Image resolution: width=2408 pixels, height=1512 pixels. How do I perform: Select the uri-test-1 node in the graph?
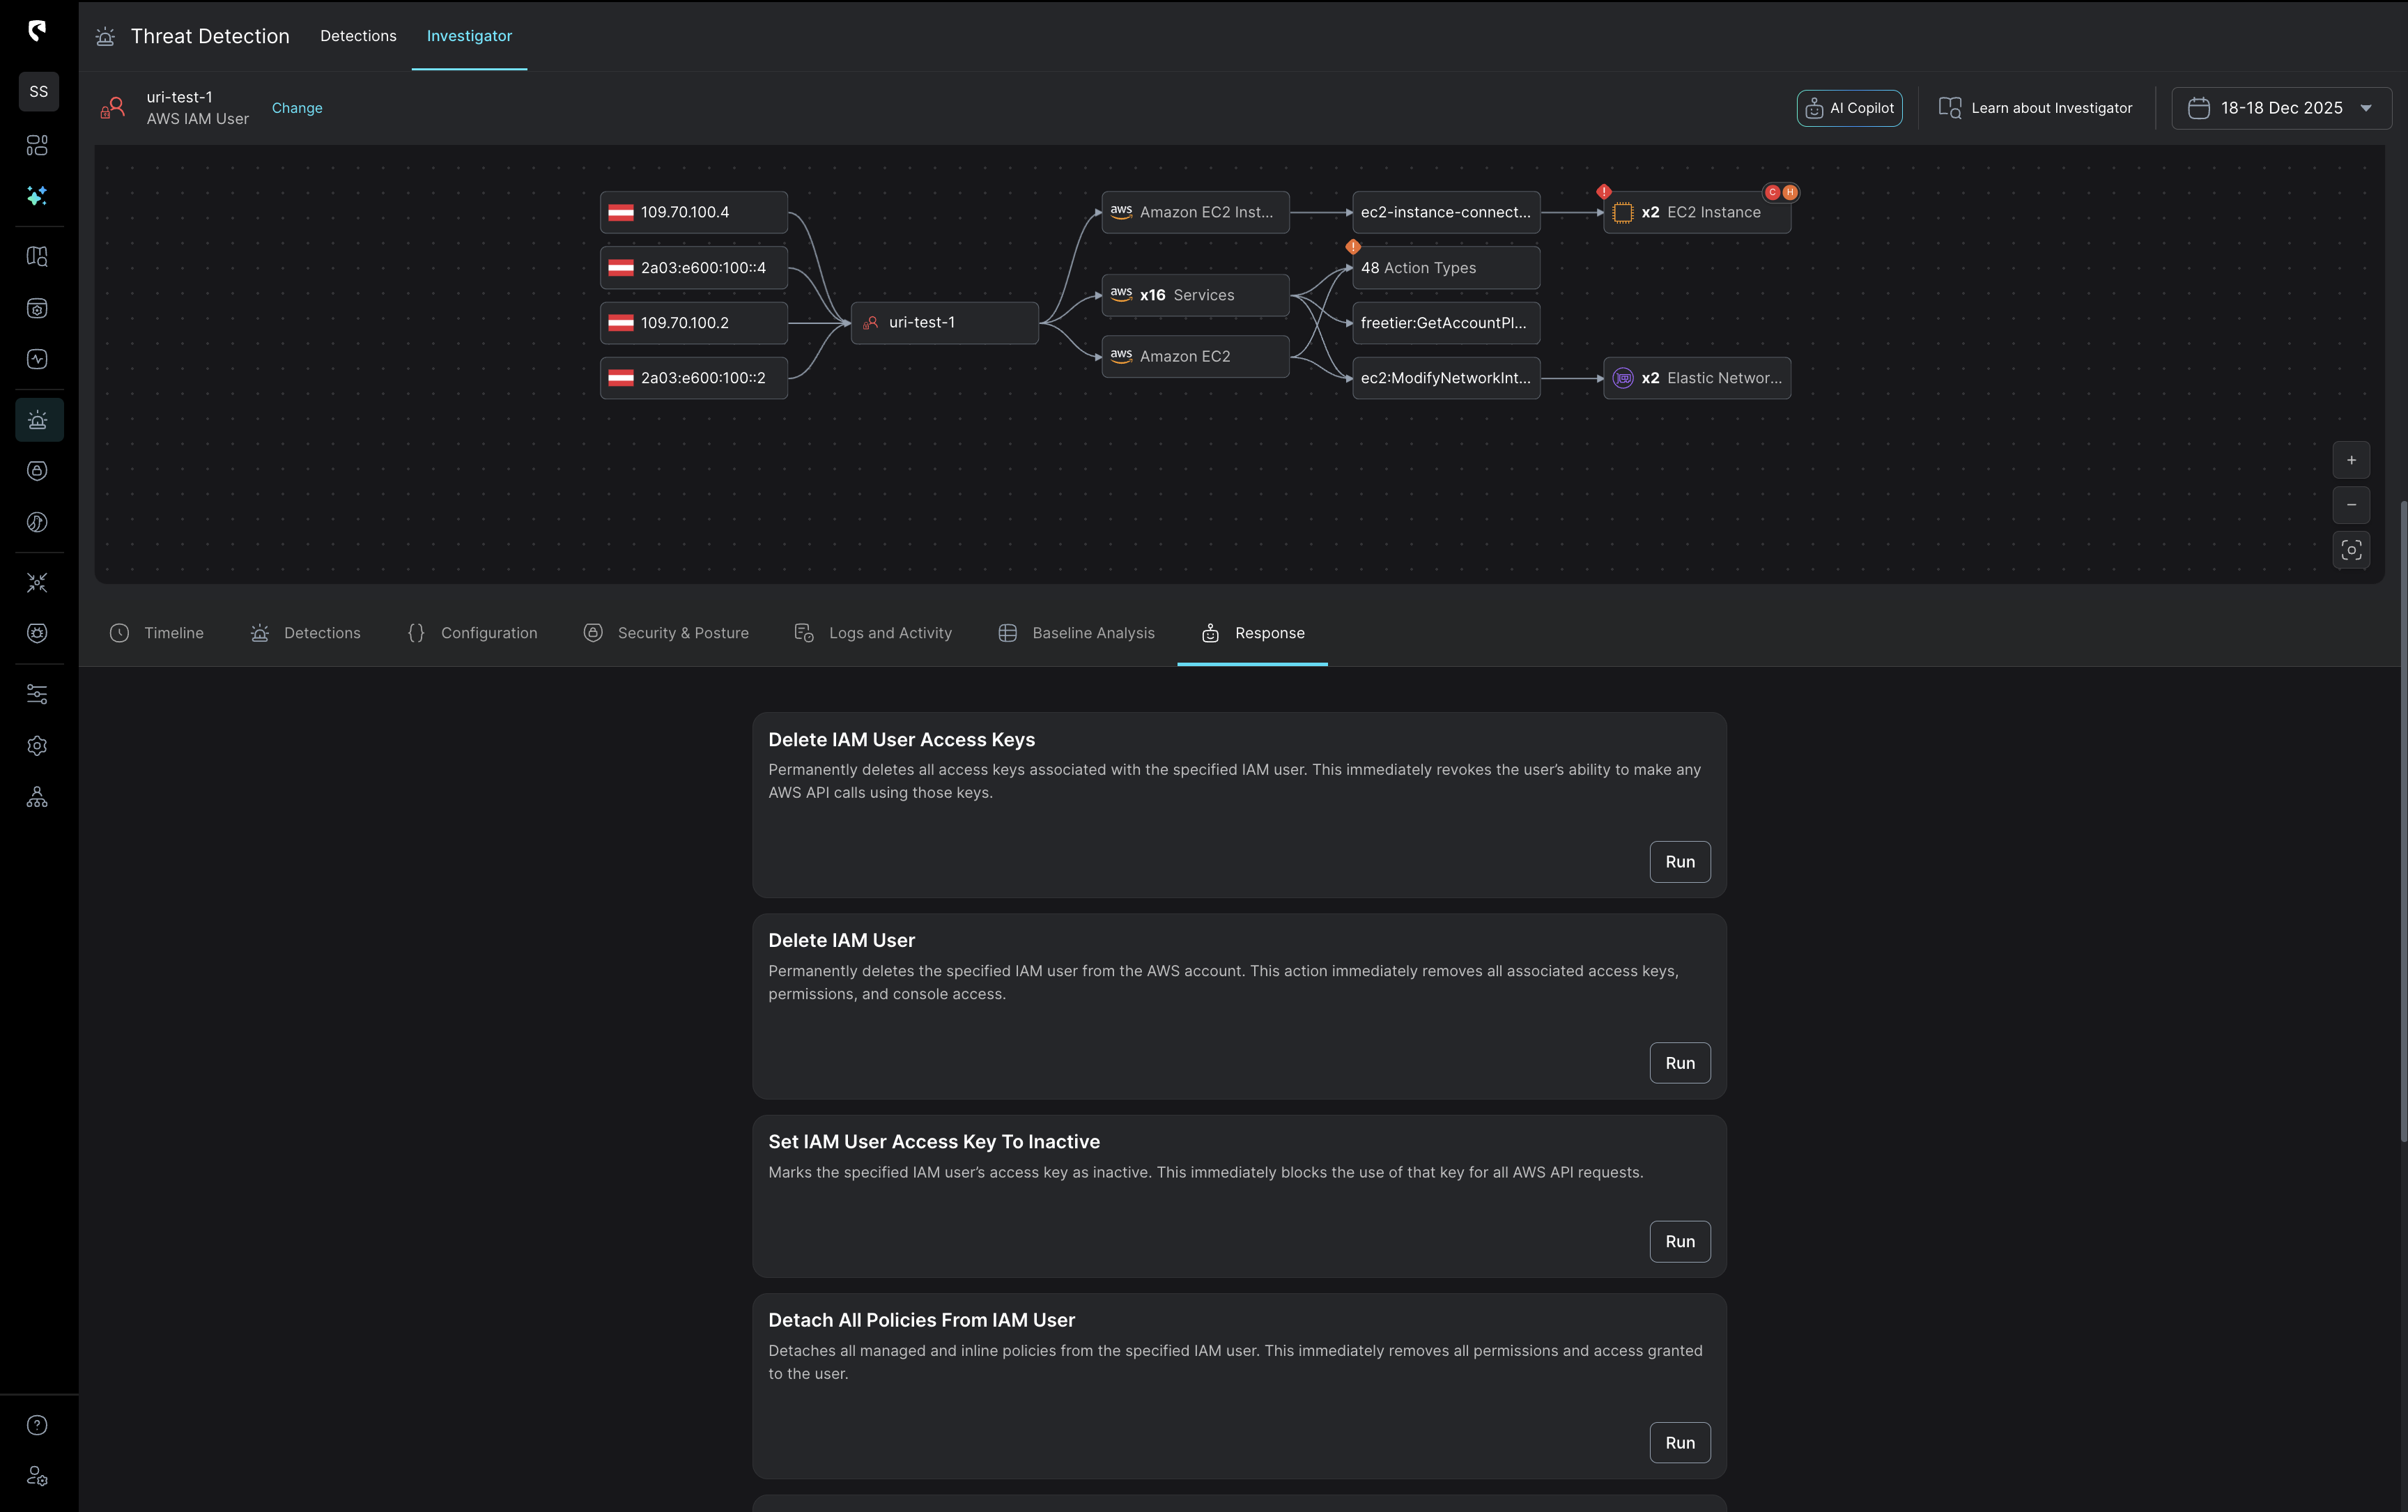point(943,322)
